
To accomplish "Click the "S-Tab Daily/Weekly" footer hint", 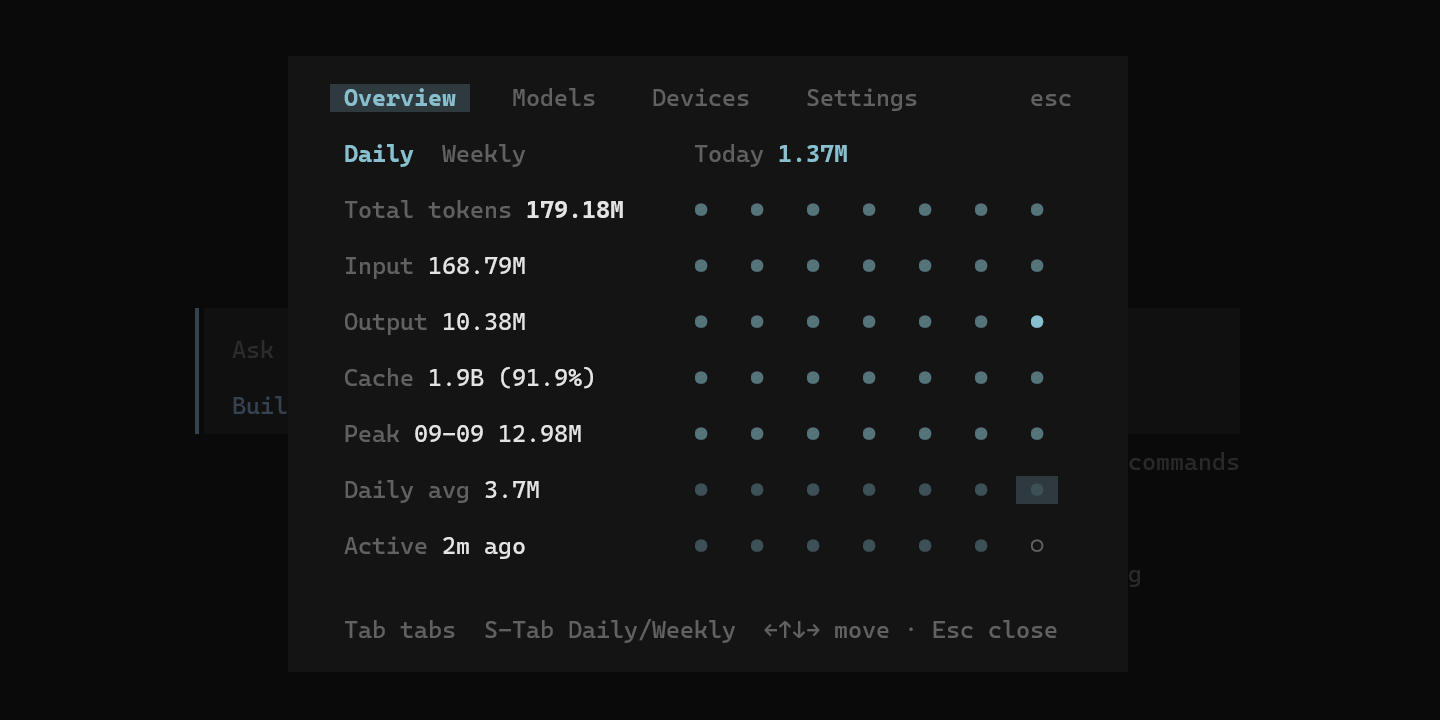I will click(x=610, y=630).
